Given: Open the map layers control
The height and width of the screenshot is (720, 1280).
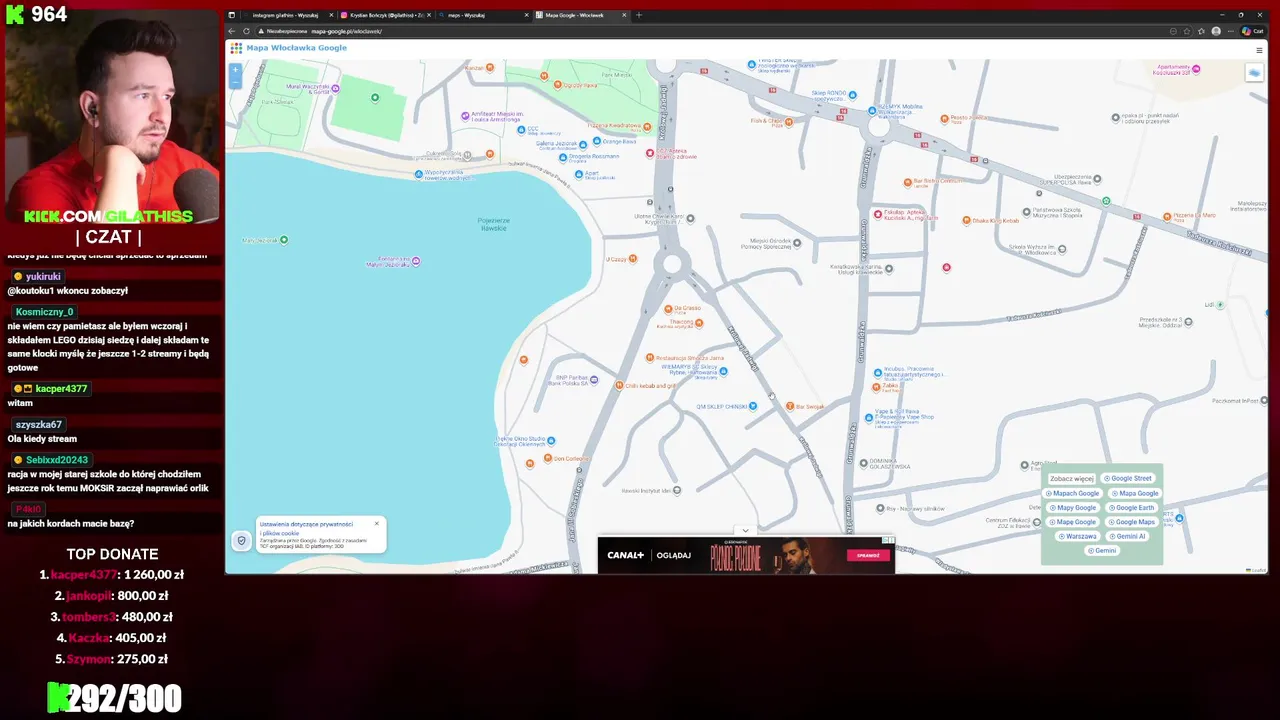Looking at the screenshot, I should coord(1254,73).
